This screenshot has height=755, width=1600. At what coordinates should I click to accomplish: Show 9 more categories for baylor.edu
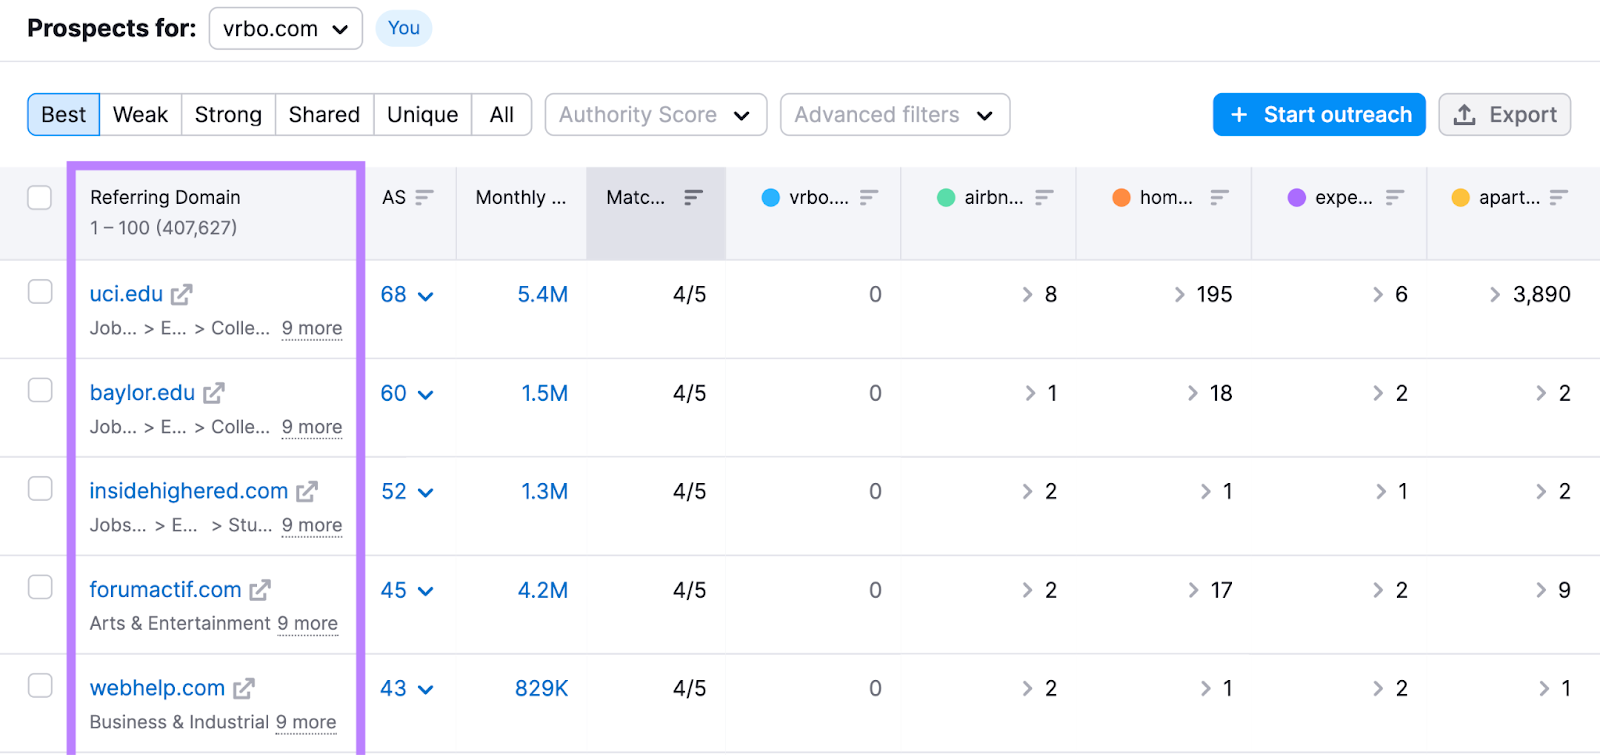coord(312,427)
